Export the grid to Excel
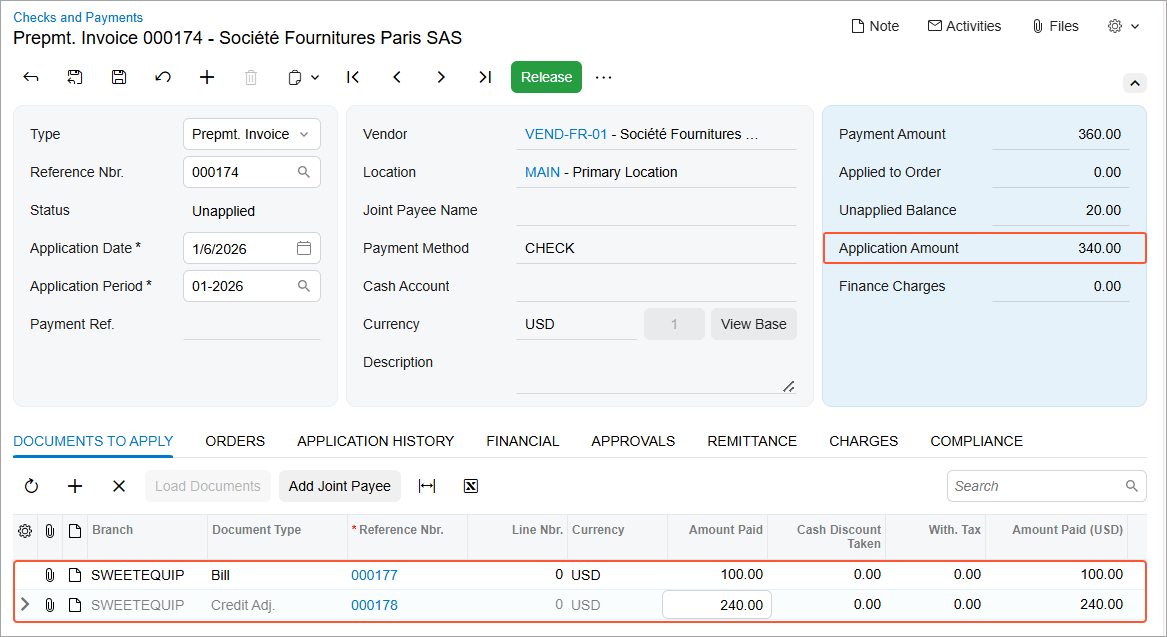This screenshot has height=637, width=1167. 470,486
